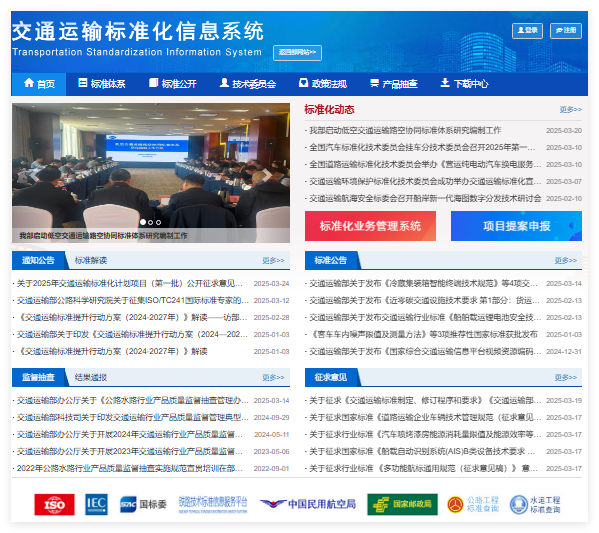This screenshot has height=533, width=599.
Task: Open the ISO logo link
Action: 54,504
